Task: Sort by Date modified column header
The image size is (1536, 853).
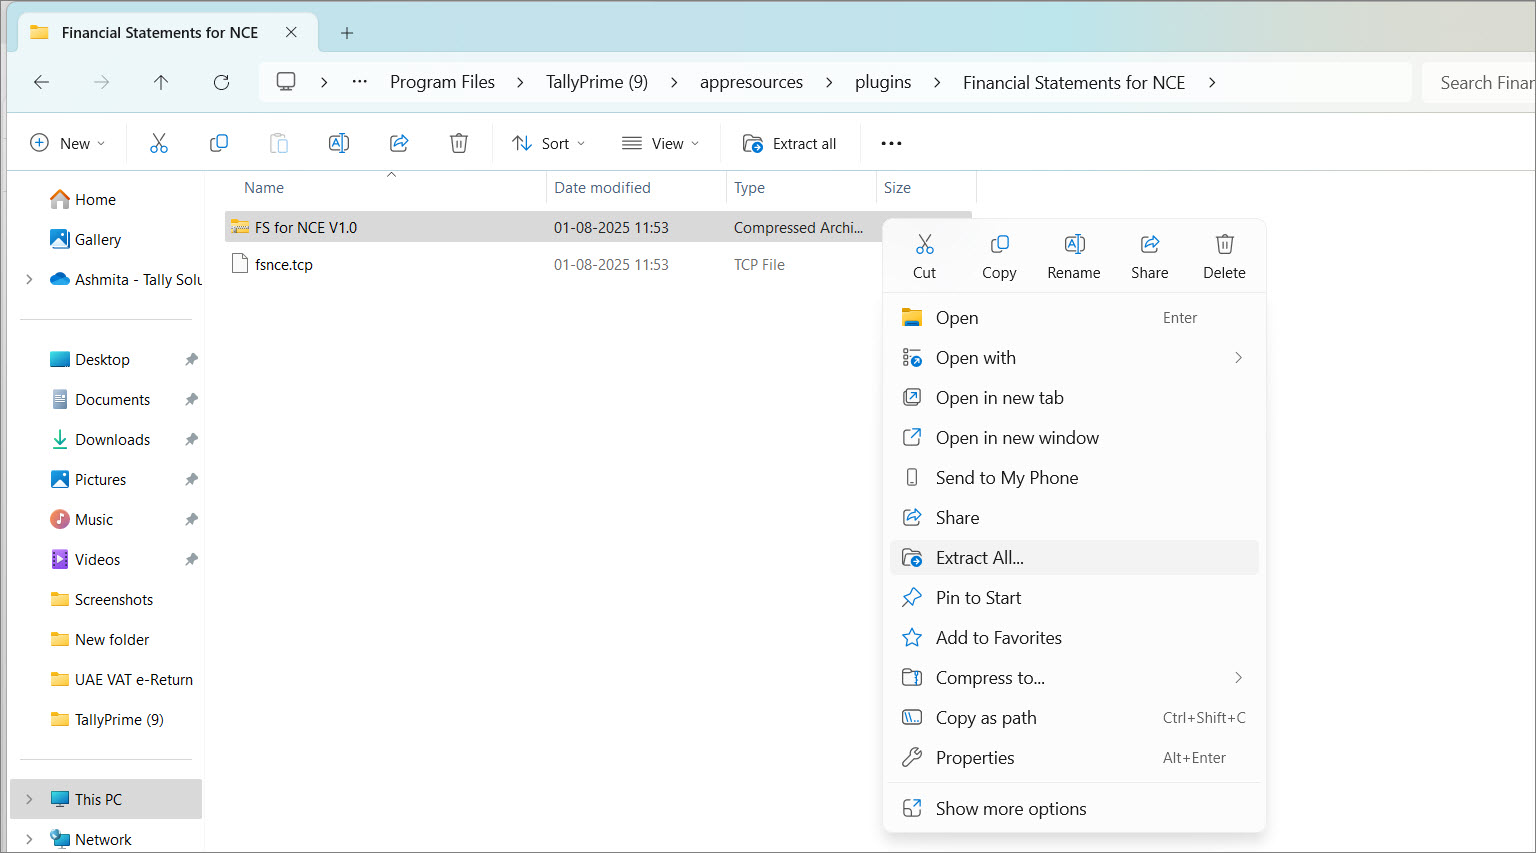Action: click(x=602, y=188)
